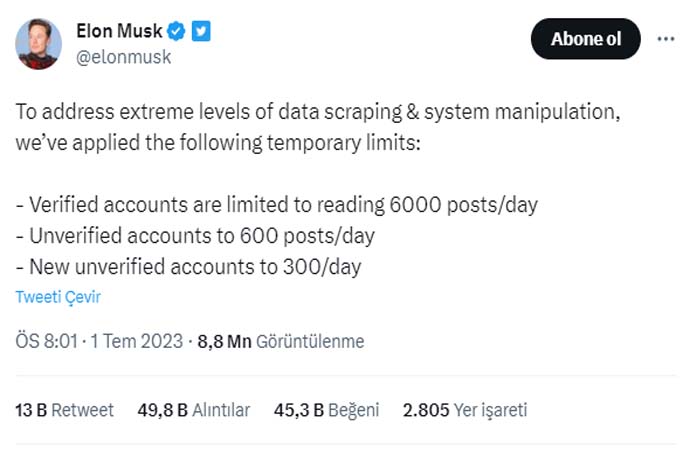View the 8,8 Mn Görüntülenme count
Viewport: 690px width, 450px height.
coord(281,341)
